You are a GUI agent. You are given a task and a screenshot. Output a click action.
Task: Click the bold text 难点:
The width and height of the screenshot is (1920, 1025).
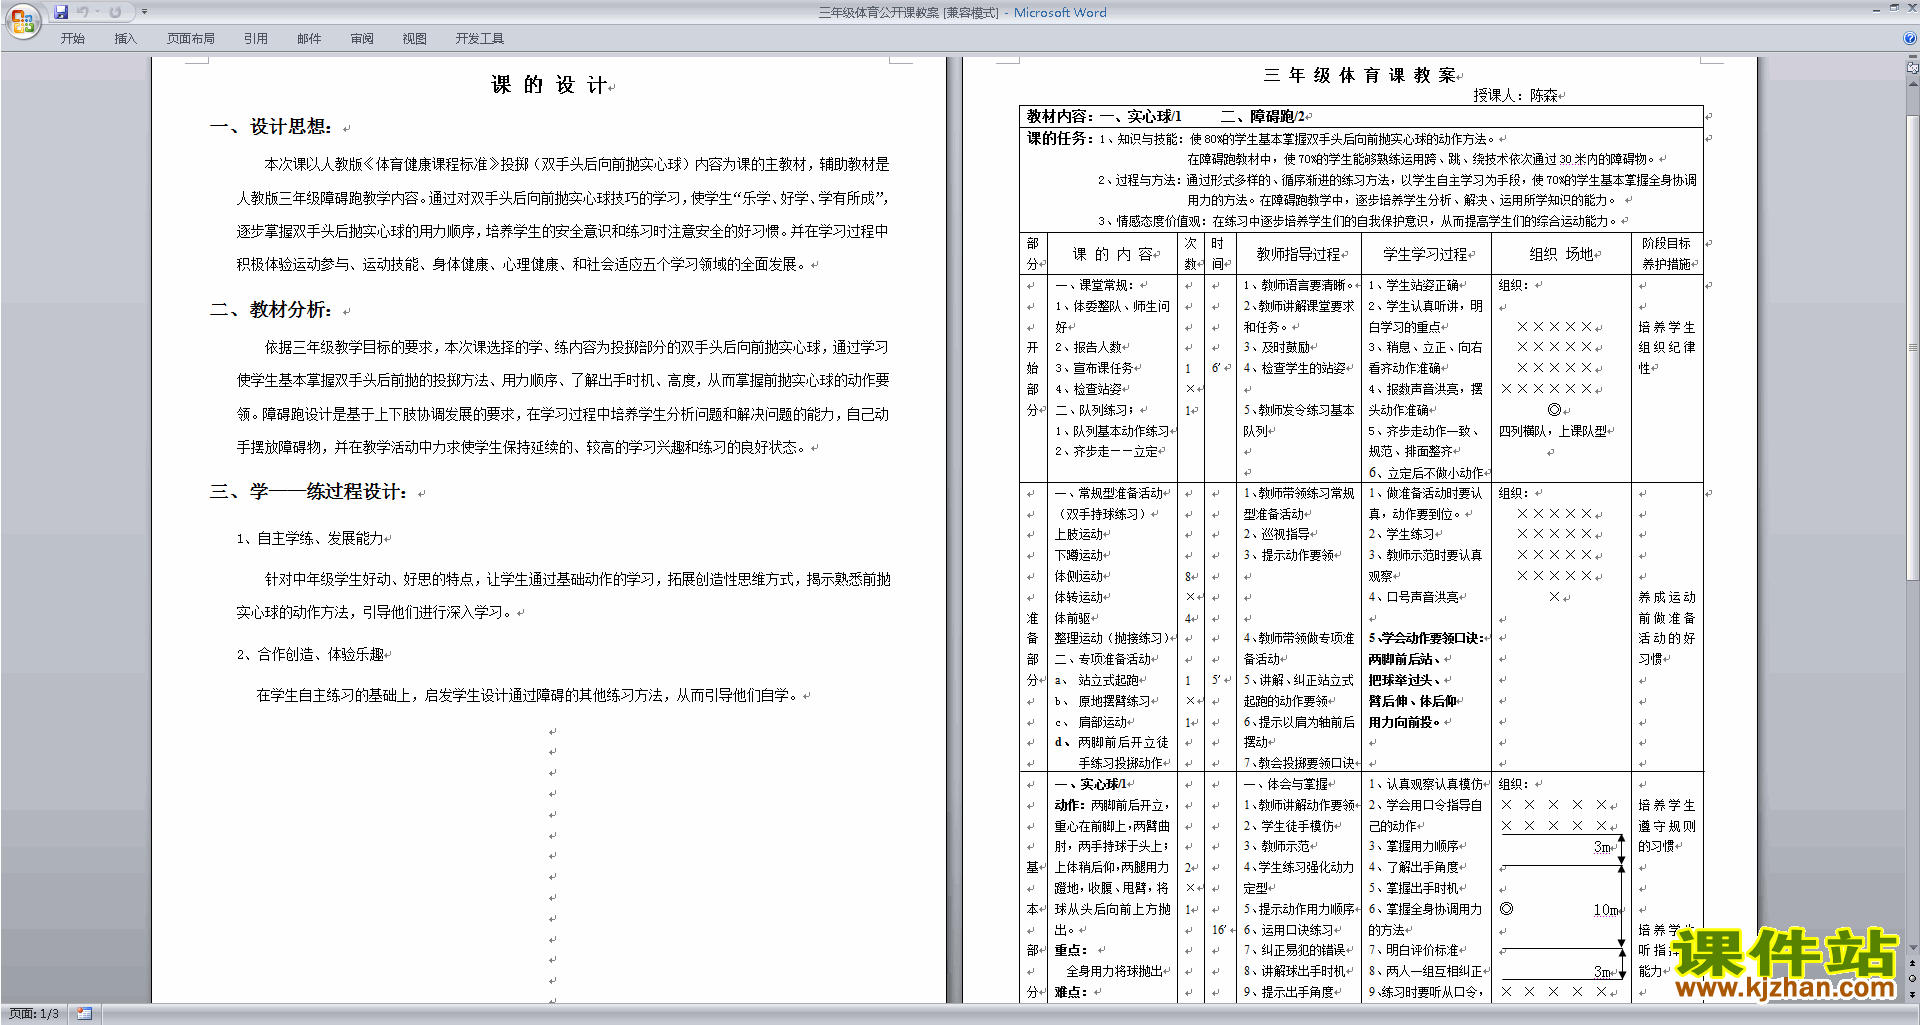point(1071,992)
